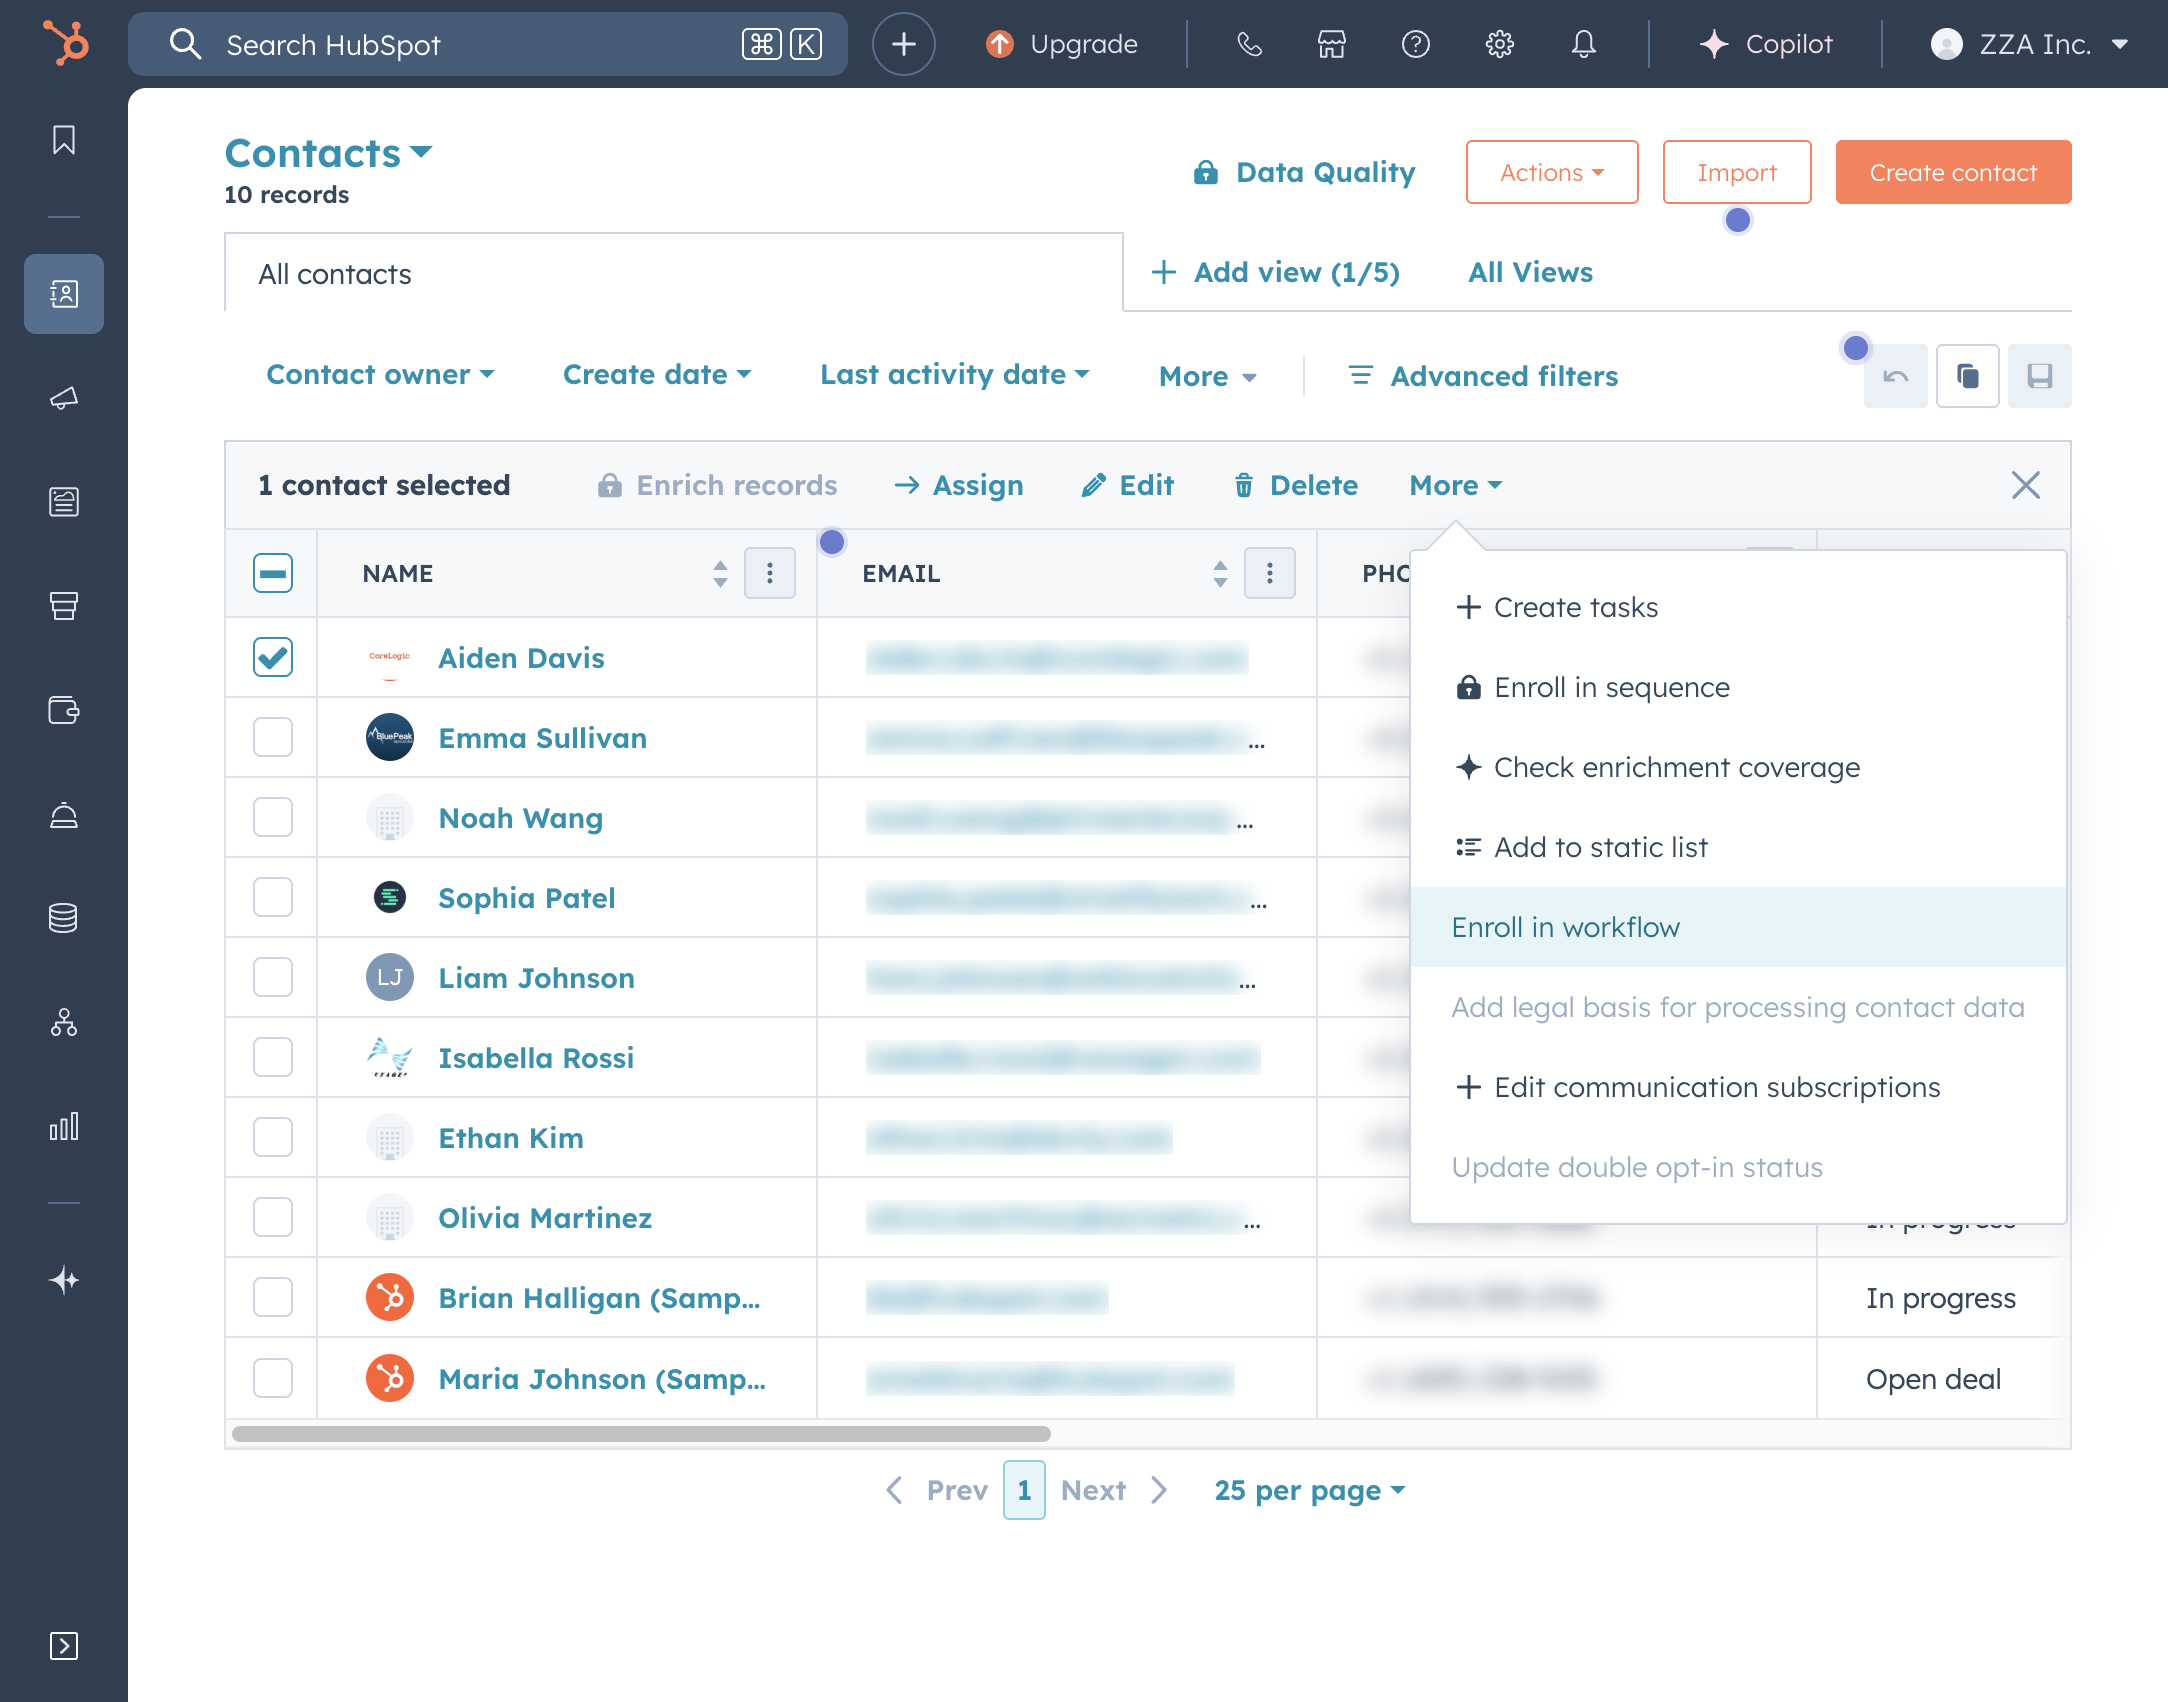The width and height of the screenshot is (2168, 1702).
Task: Open the Notifications bell icon
Action: click(1584, 44)
